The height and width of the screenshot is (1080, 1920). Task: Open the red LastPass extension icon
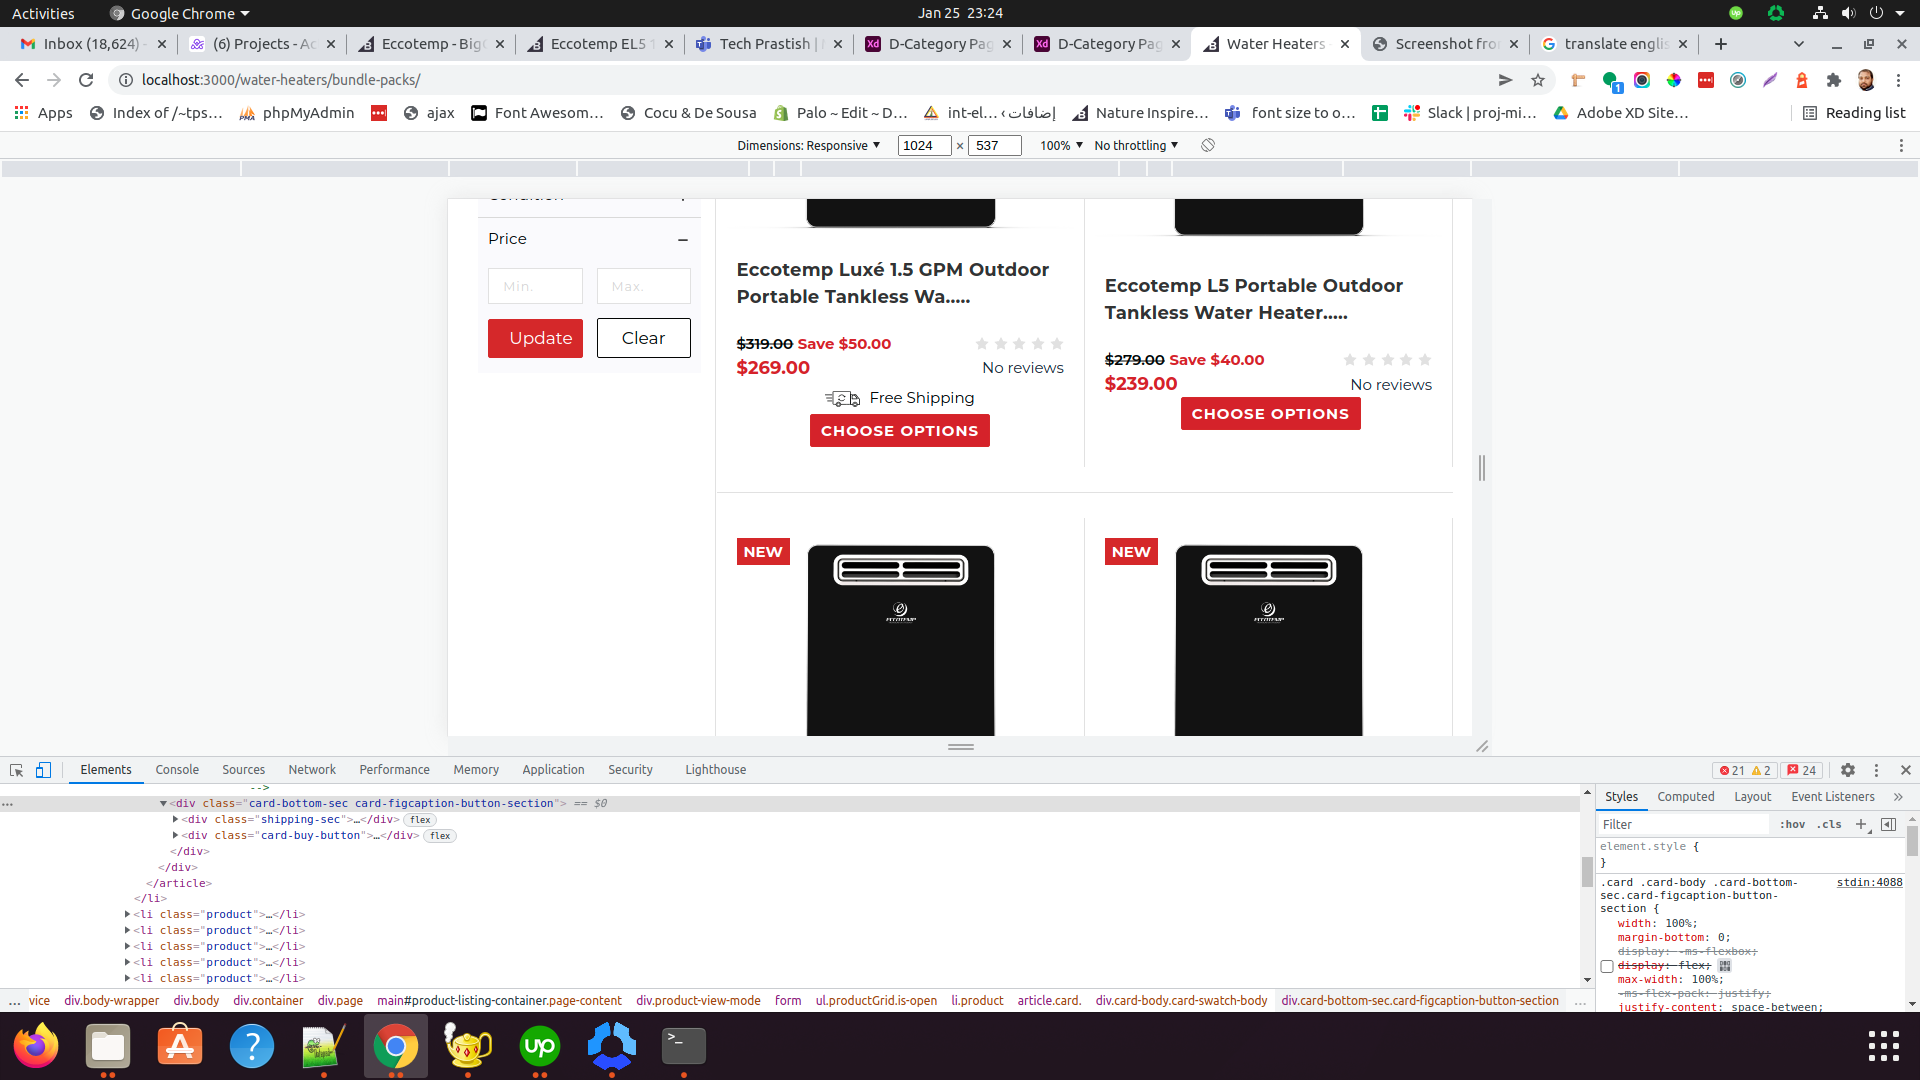pyautogui.click(x=1706, y=80)
